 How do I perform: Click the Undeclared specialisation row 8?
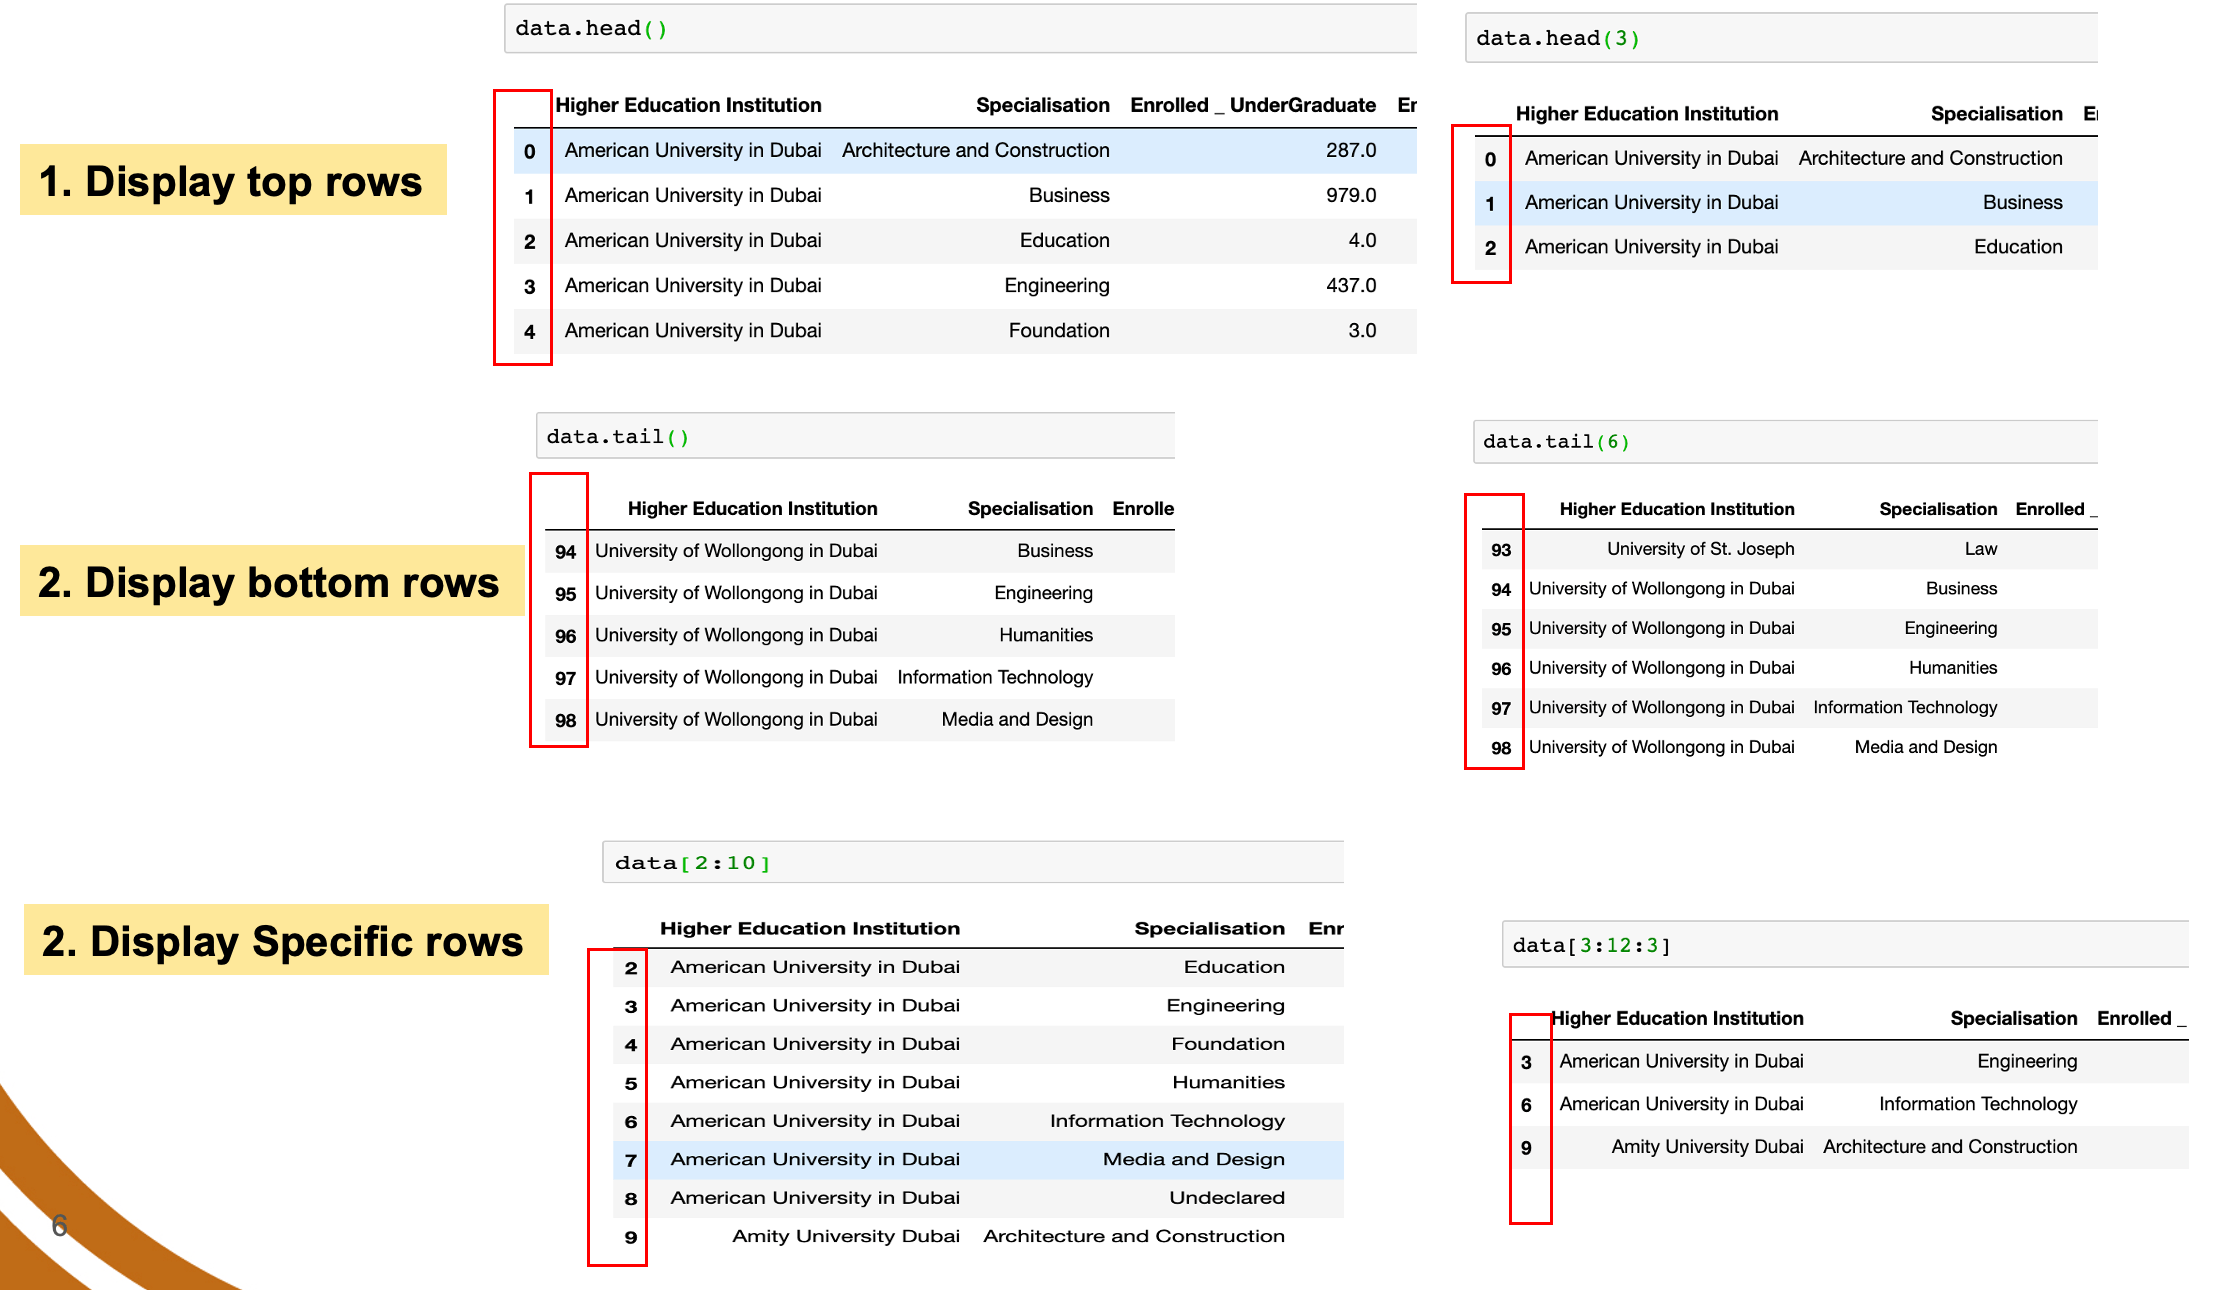point(1226,1198)
